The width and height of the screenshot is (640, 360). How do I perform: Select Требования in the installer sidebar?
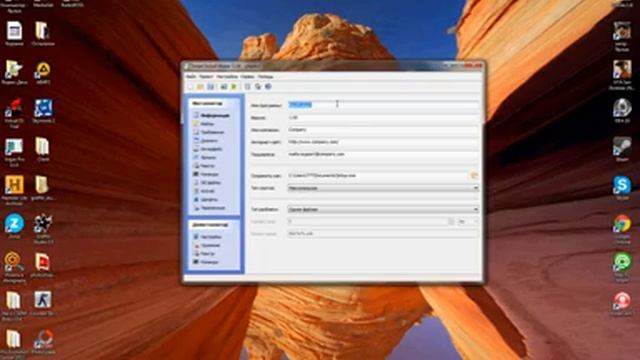209,132
